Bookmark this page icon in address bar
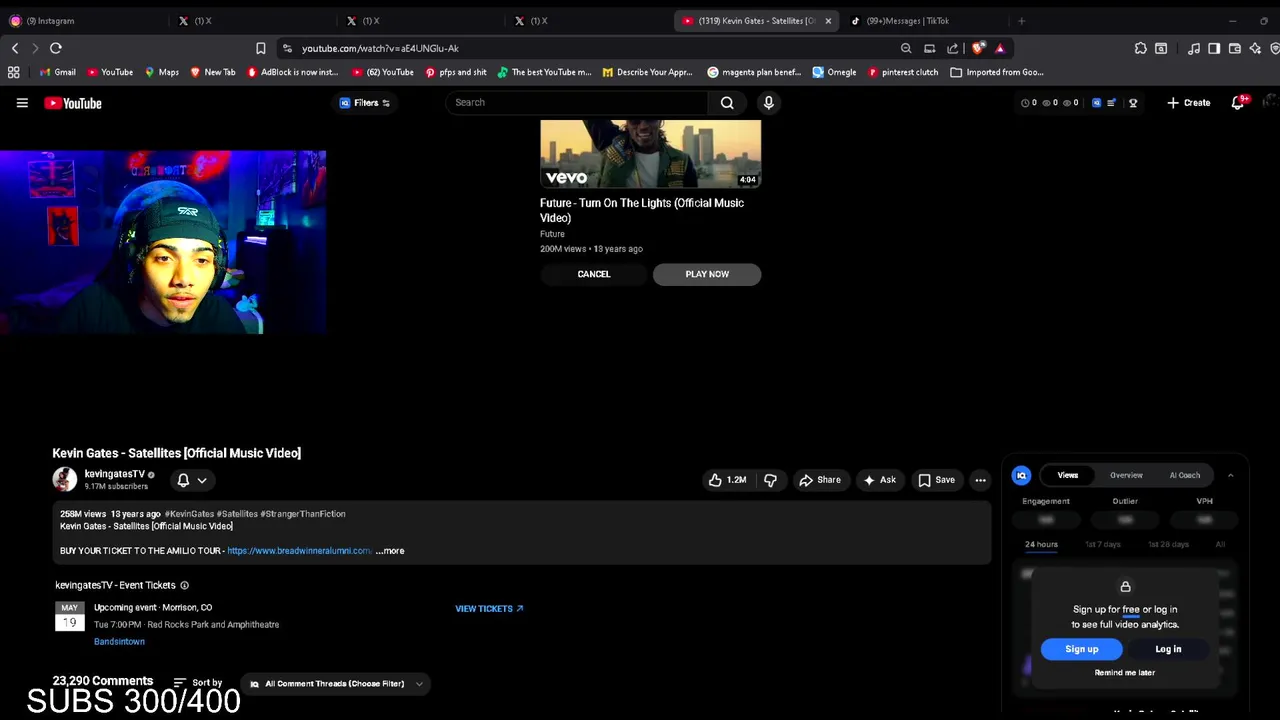This screenshot has width=1280, height=720. coord(261,48)
